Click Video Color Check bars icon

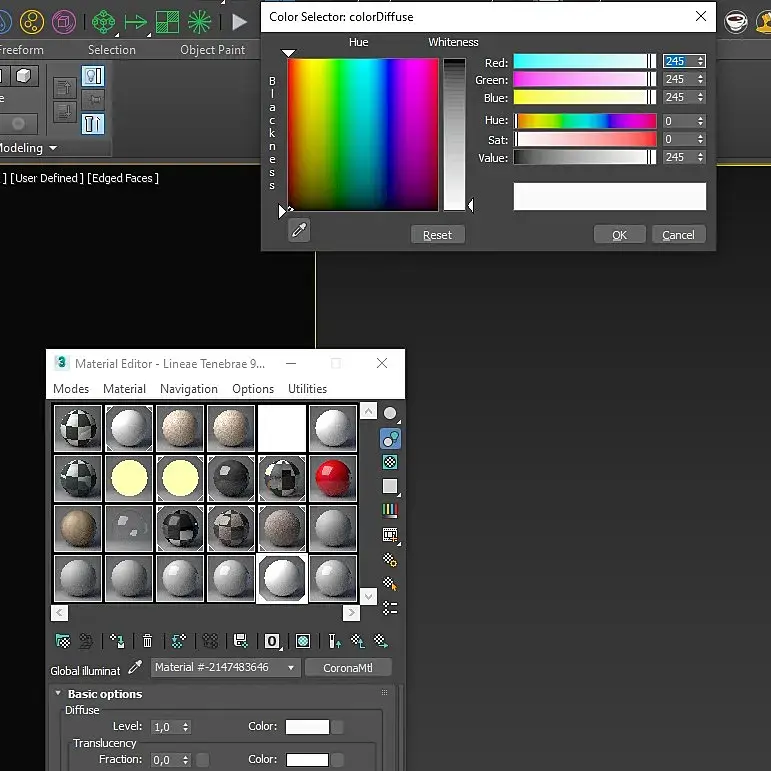(x=390, y=510)
